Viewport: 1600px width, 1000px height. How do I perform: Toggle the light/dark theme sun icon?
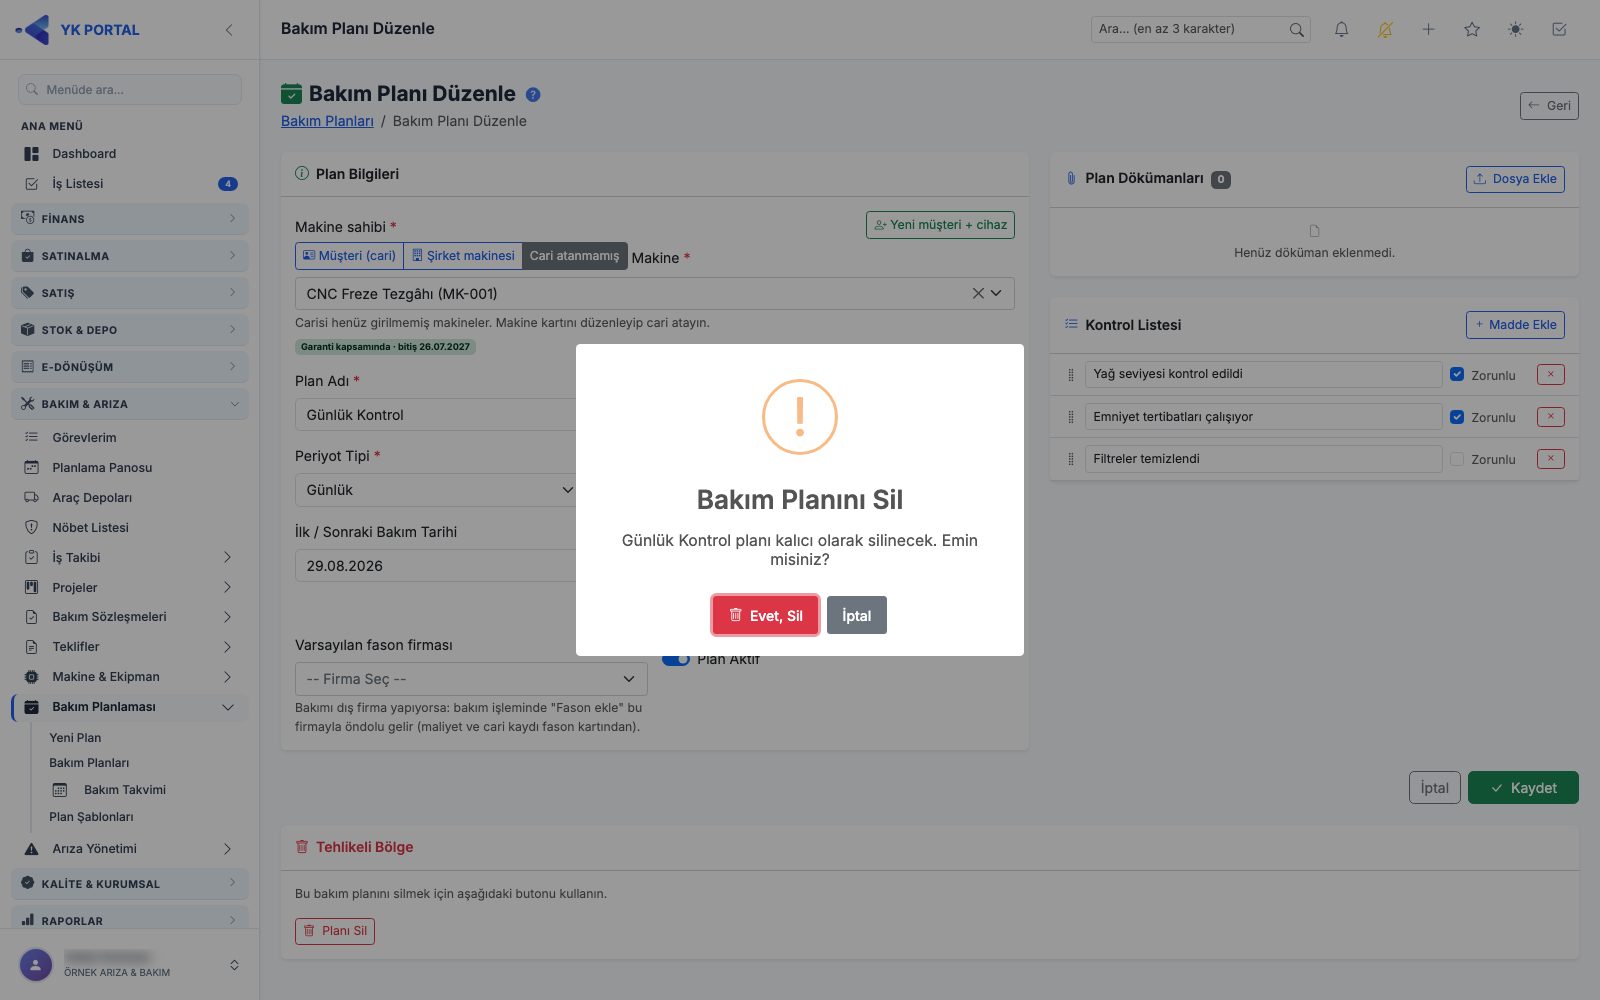coord(1516,29)
